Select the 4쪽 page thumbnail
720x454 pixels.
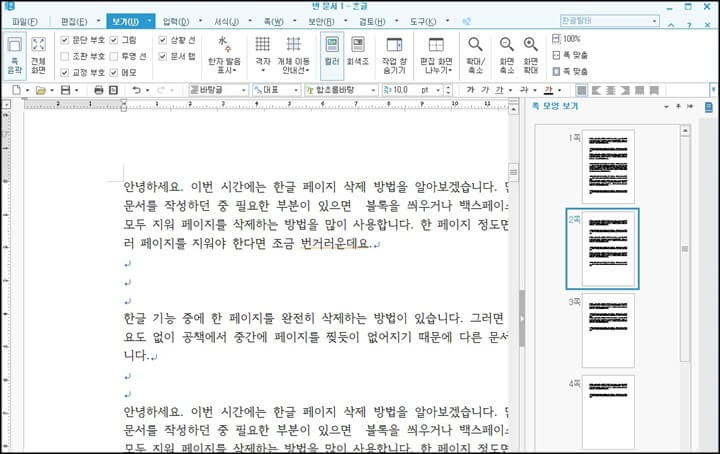608,412
